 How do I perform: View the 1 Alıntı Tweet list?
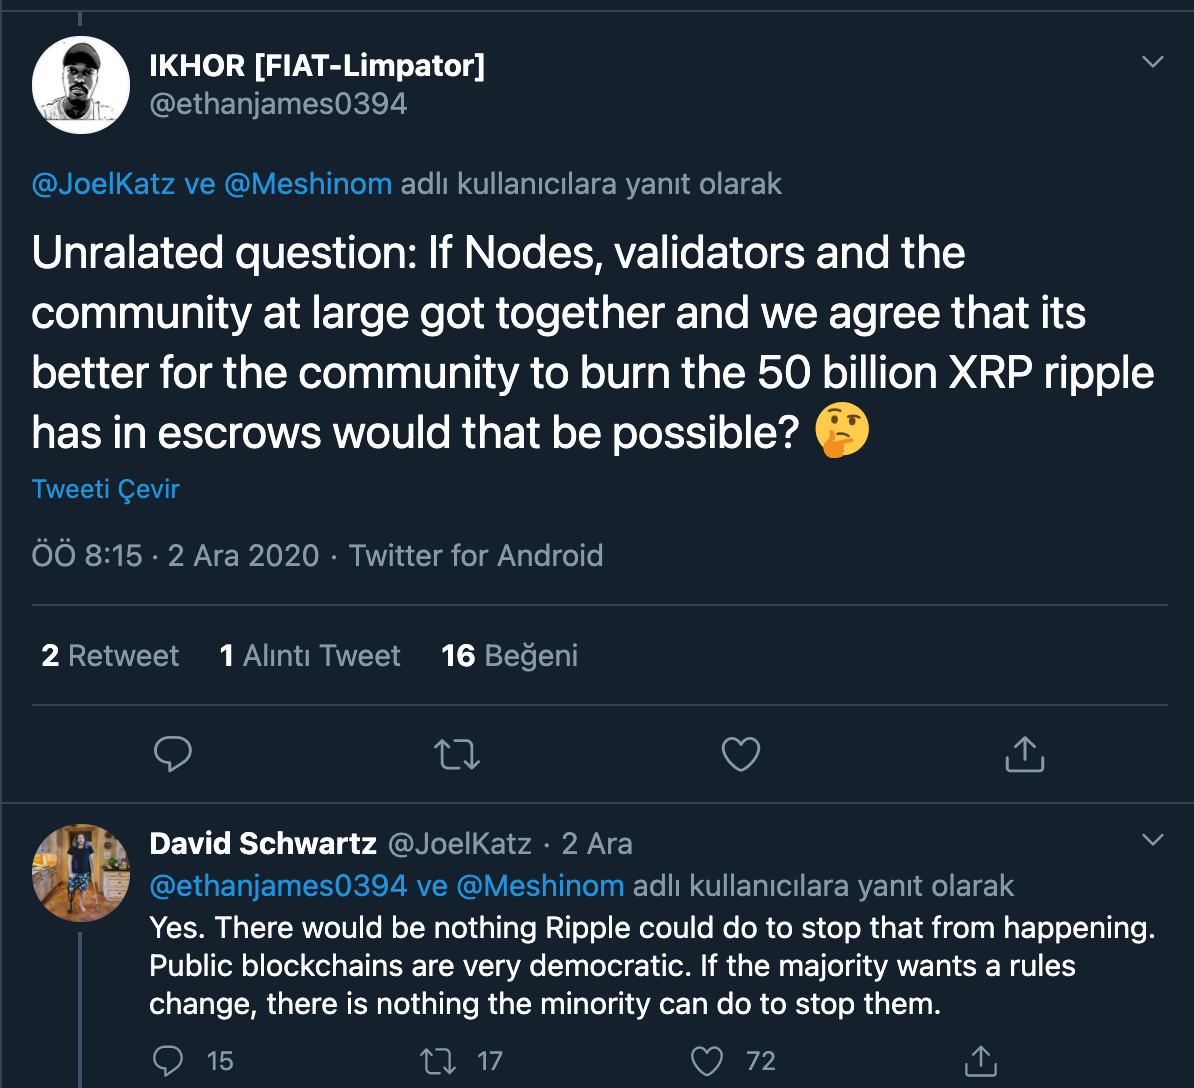point(310,656)
